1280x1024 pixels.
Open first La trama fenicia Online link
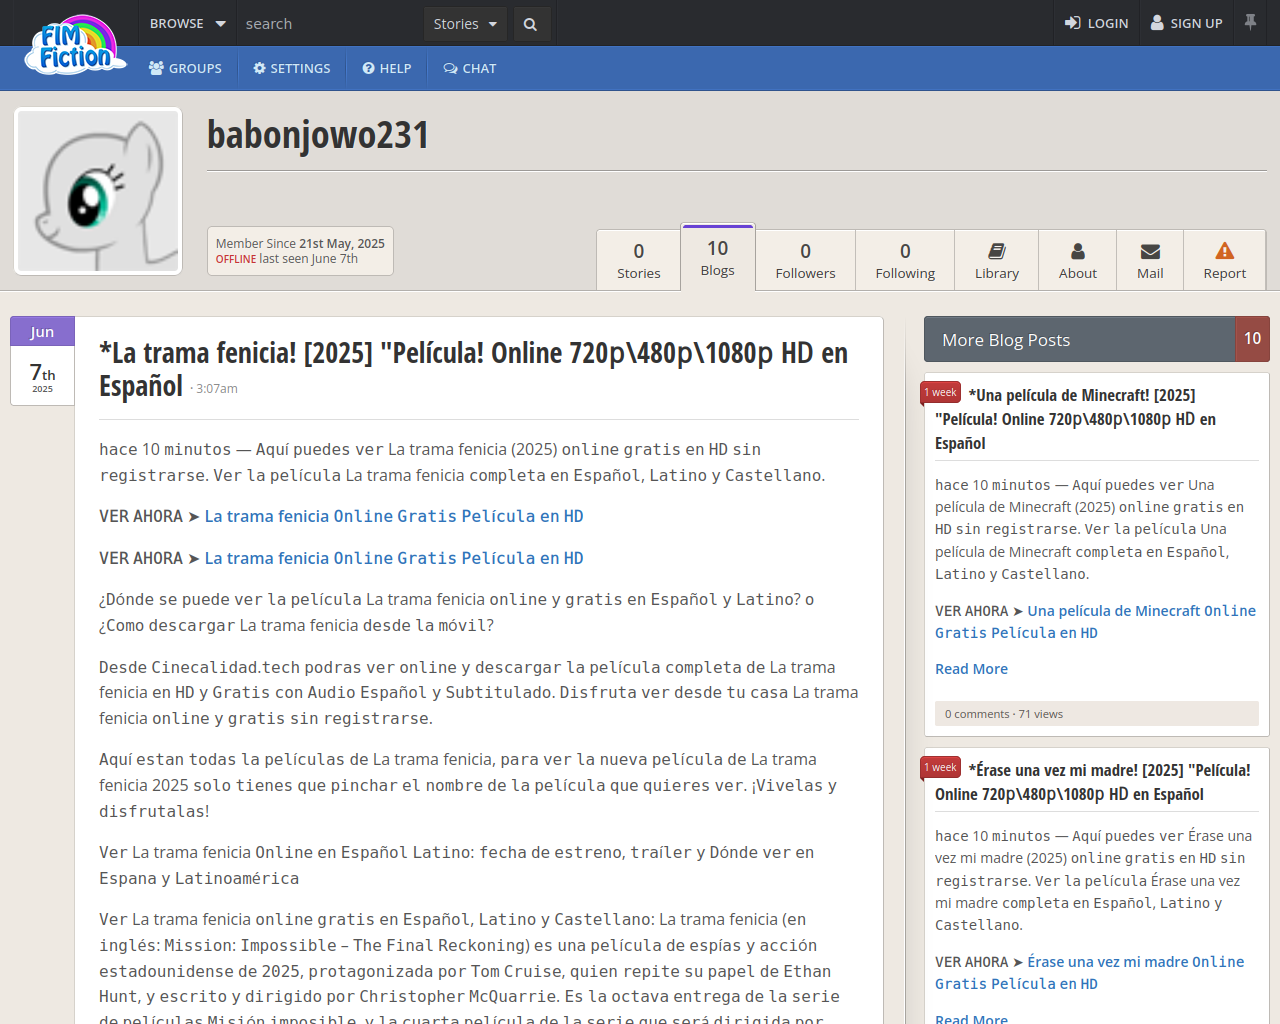(x=394, y=517)
